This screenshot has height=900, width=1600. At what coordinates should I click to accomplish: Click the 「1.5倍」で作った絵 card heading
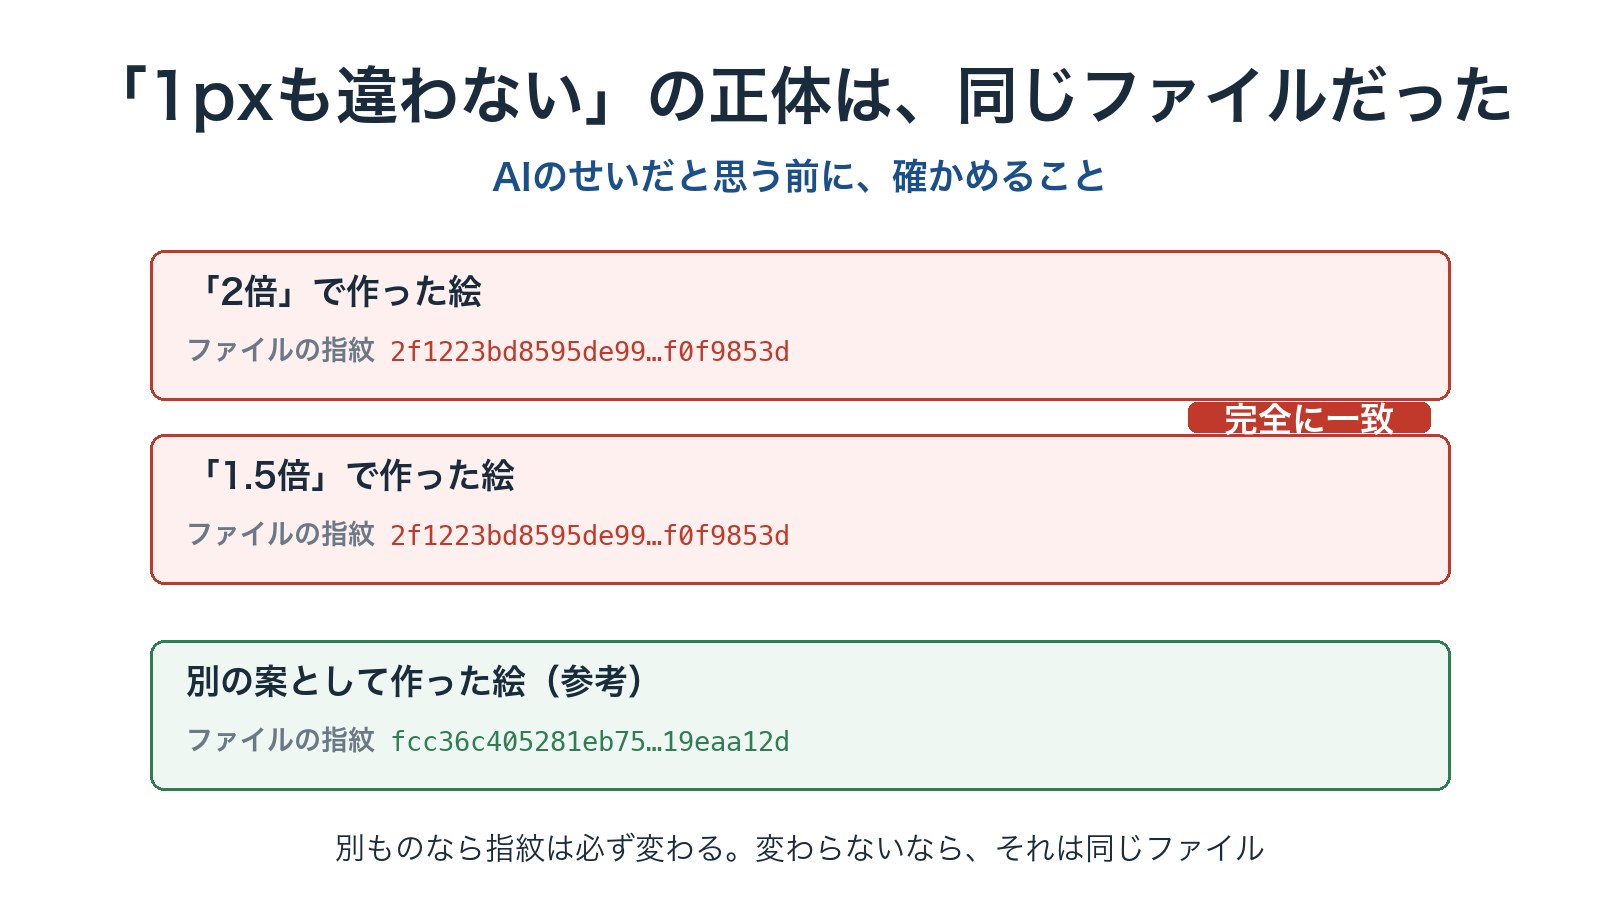(x=351, y=476)
